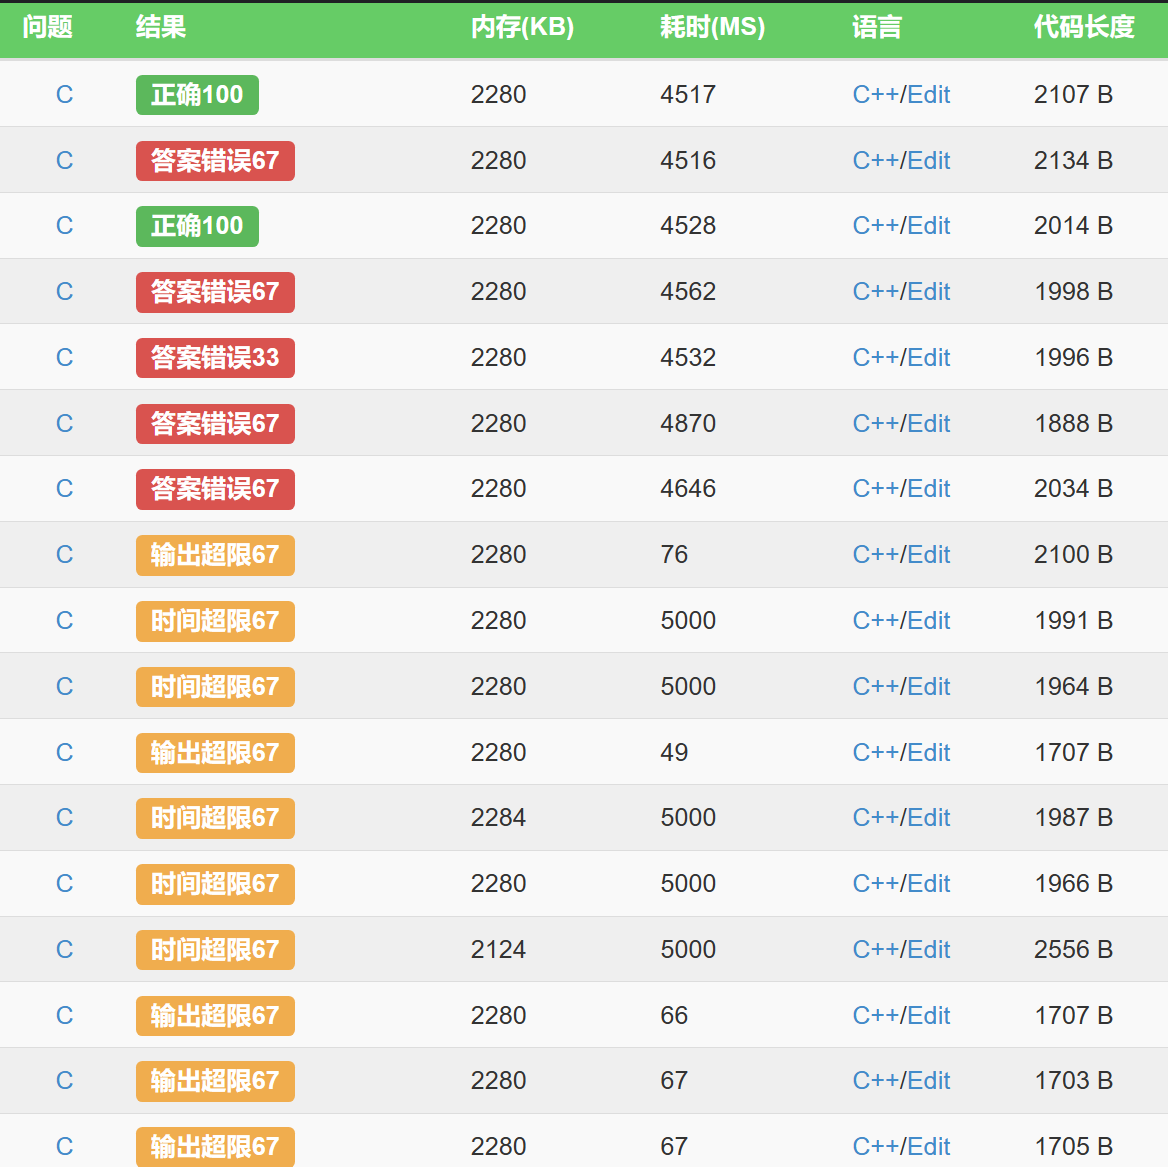The height and width of the screenshot is (1167, 1168).
Task: Open problem C link in the 4562 ms row
Action: [x=64, y=291]
